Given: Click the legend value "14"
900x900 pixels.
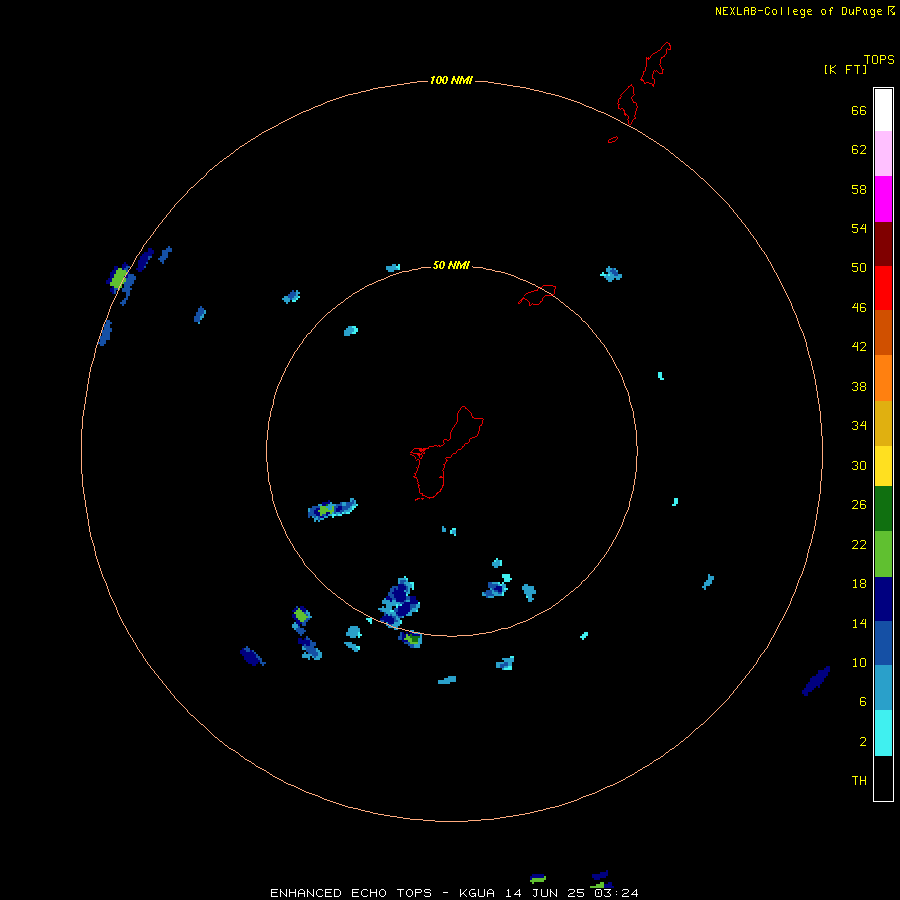Looking at the screenshot, I should pos(859,623).
